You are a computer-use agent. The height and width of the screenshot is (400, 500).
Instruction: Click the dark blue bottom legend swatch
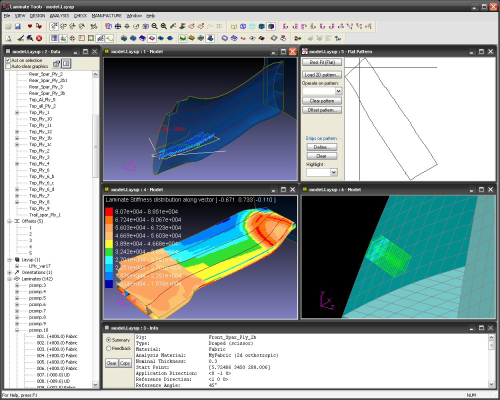pyautogui.click(x=109, y=284)
